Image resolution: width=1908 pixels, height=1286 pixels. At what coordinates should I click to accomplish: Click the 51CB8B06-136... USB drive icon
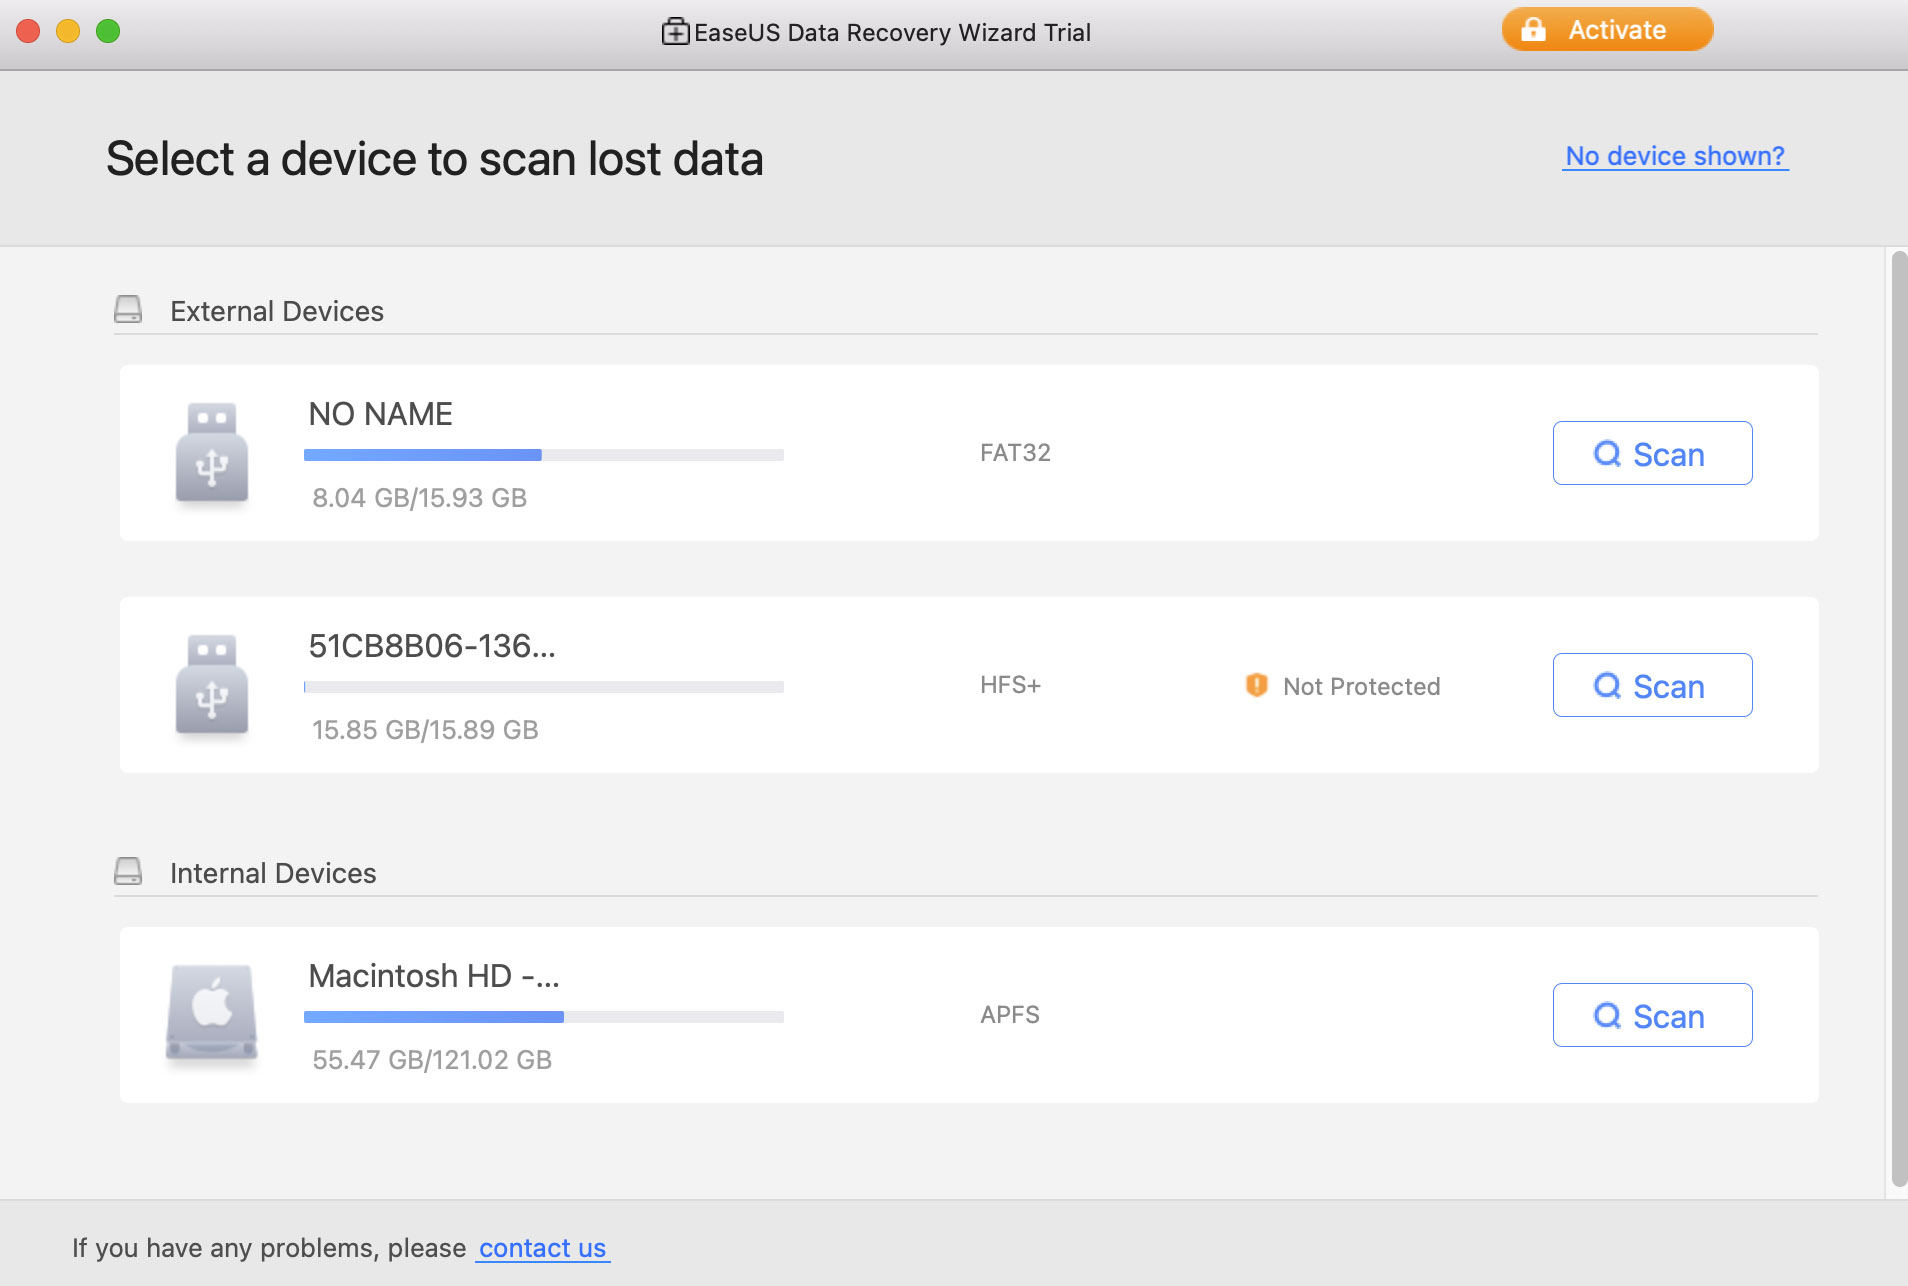[212, 685]
